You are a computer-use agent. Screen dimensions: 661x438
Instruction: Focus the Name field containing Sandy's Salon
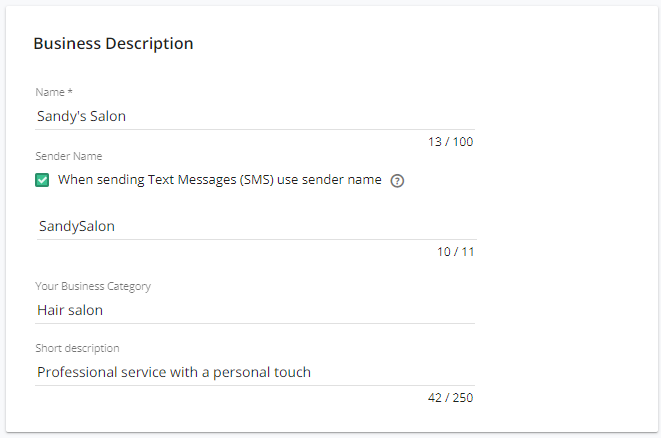pyautogui.click(x=255, y=116)
